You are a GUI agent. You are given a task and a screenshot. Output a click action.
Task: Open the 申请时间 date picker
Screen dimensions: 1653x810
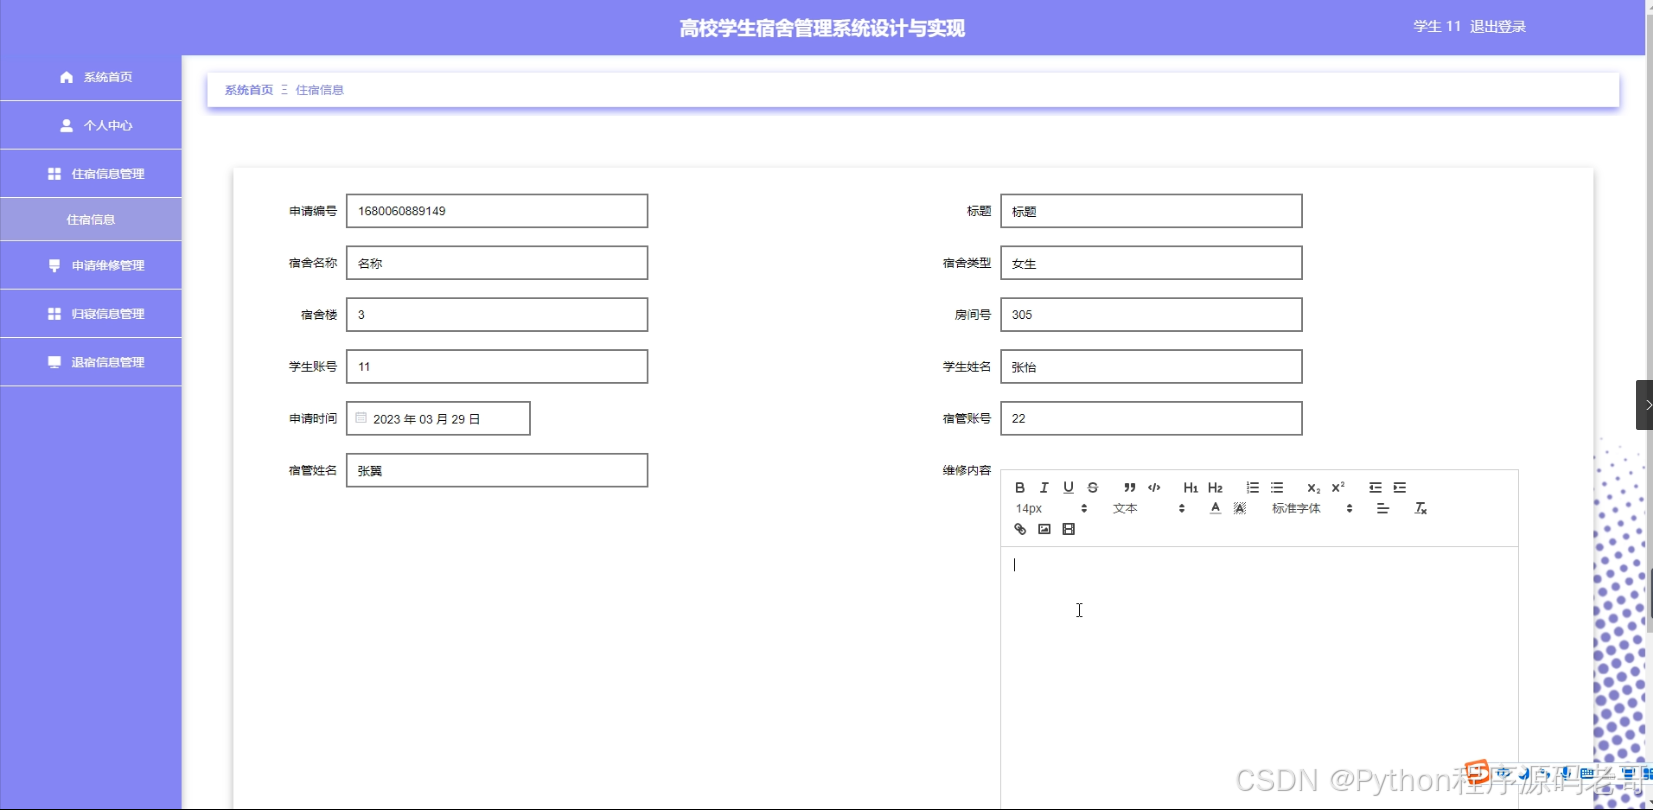click(x=438, y=419)
